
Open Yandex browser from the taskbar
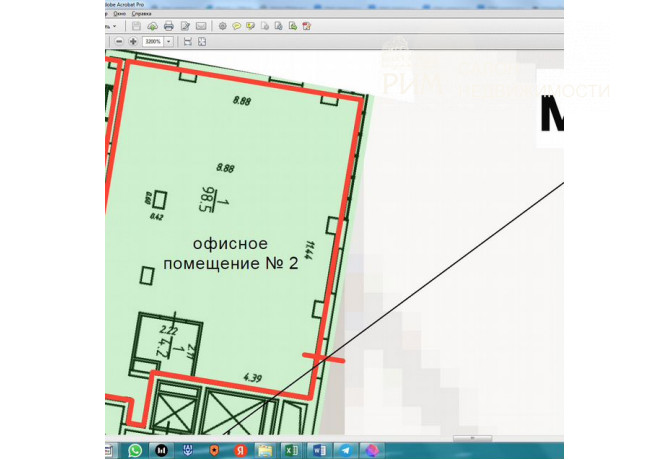point(239,451)
